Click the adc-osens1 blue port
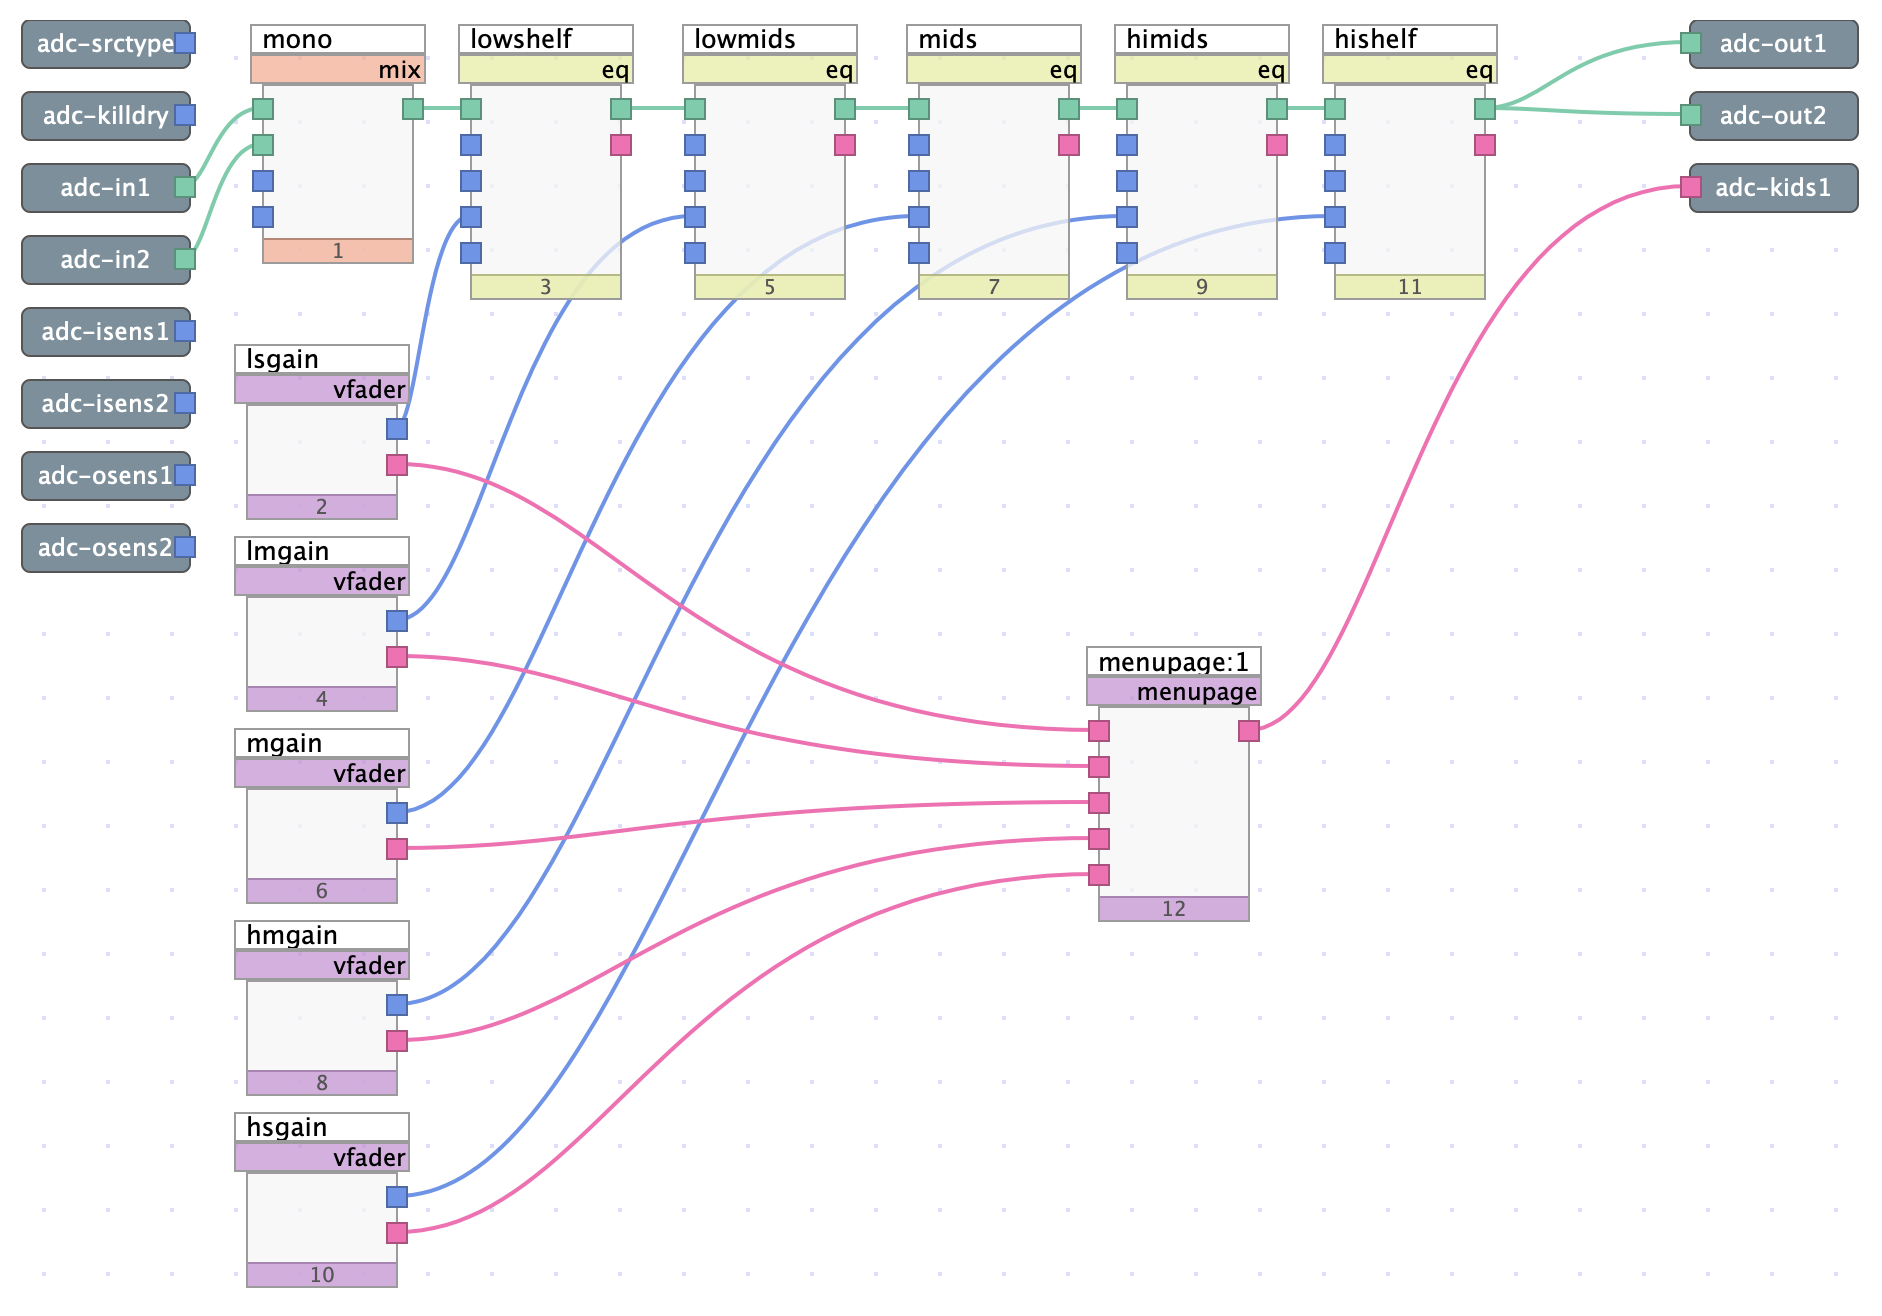The image size is (1882, 1316). coord(185,475)
